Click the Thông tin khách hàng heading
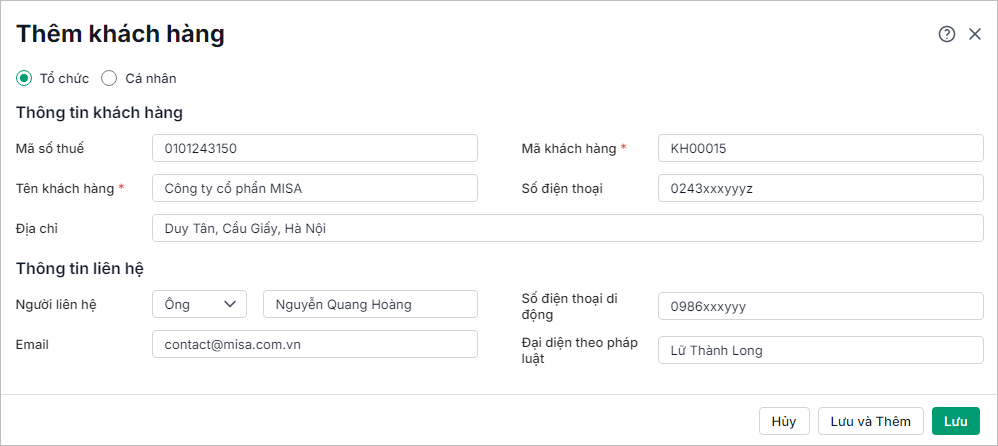This screenshot has height=446, width=998. 99,112
